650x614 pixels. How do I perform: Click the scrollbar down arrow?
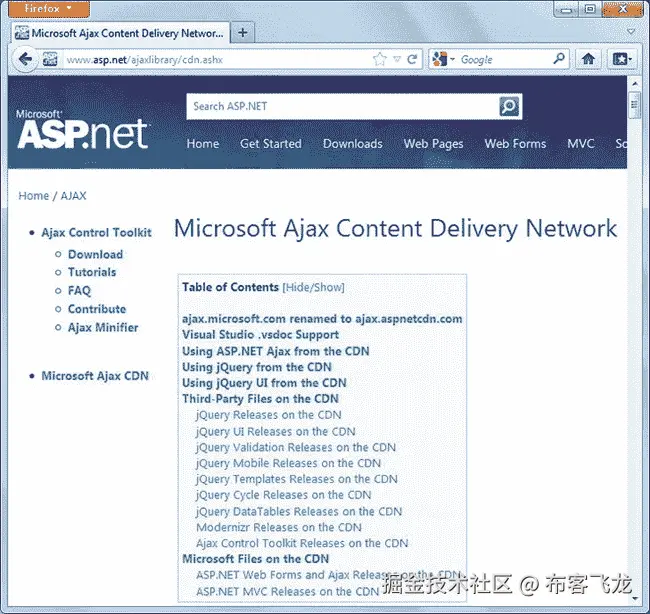click(634, 599)
